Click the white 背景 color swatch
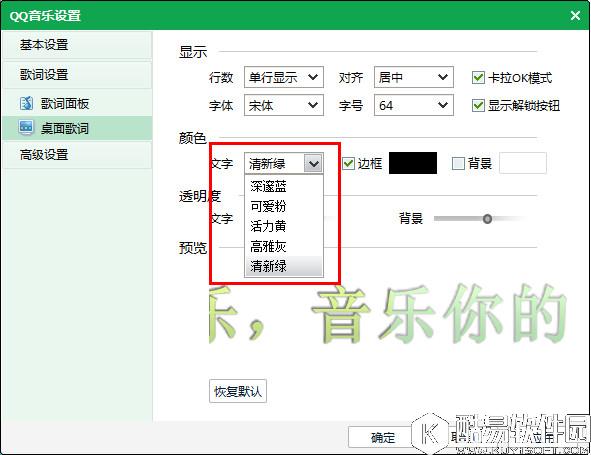The width and height of the screenshot is (591, 455). [x=523, y=163]
